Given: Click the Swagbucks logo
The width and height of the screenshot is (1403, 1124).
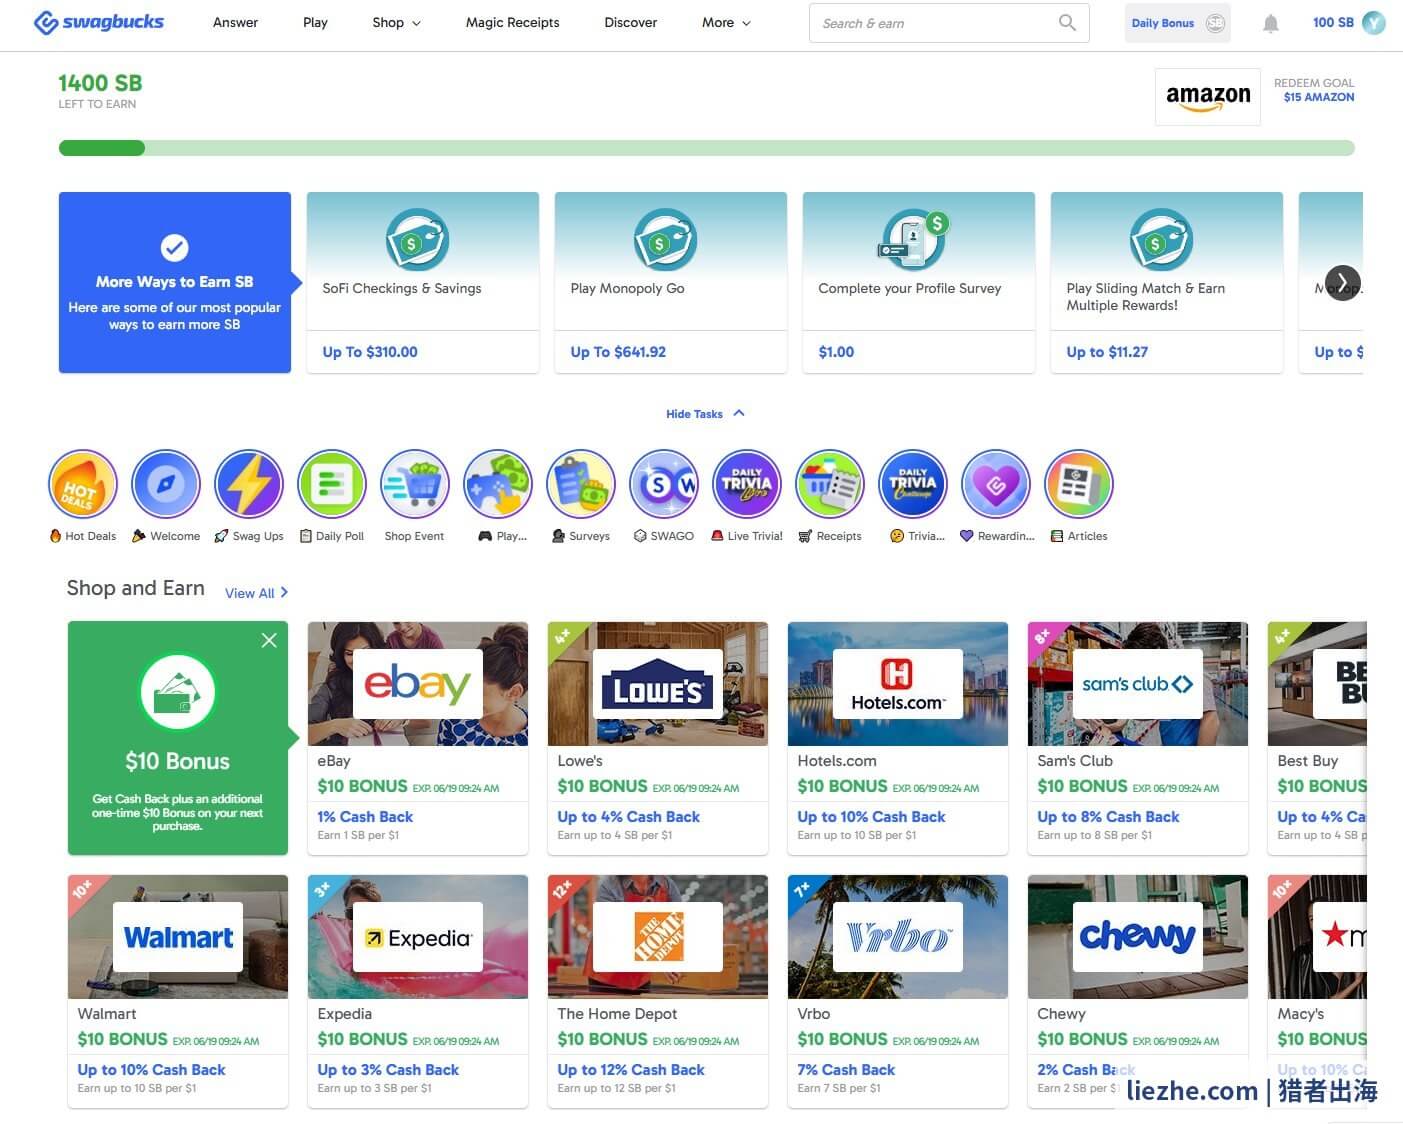Looking at the screenshot, I should point(99,22).
